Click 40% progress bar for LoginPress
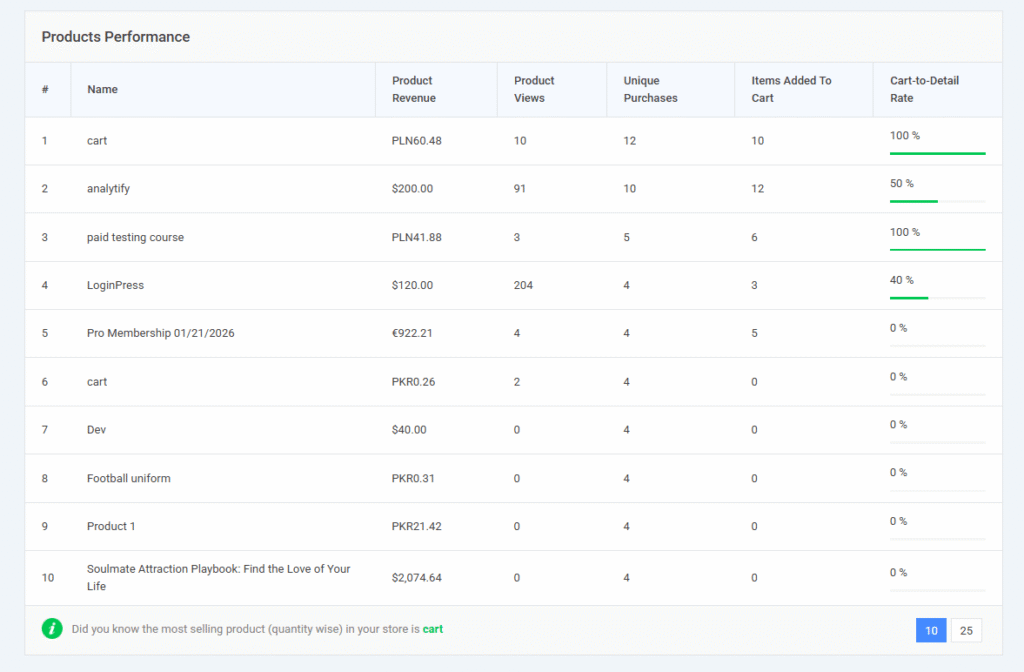The height and width of the screenshot is (672, 1024). pyautogui.click(x=937, y=298)
